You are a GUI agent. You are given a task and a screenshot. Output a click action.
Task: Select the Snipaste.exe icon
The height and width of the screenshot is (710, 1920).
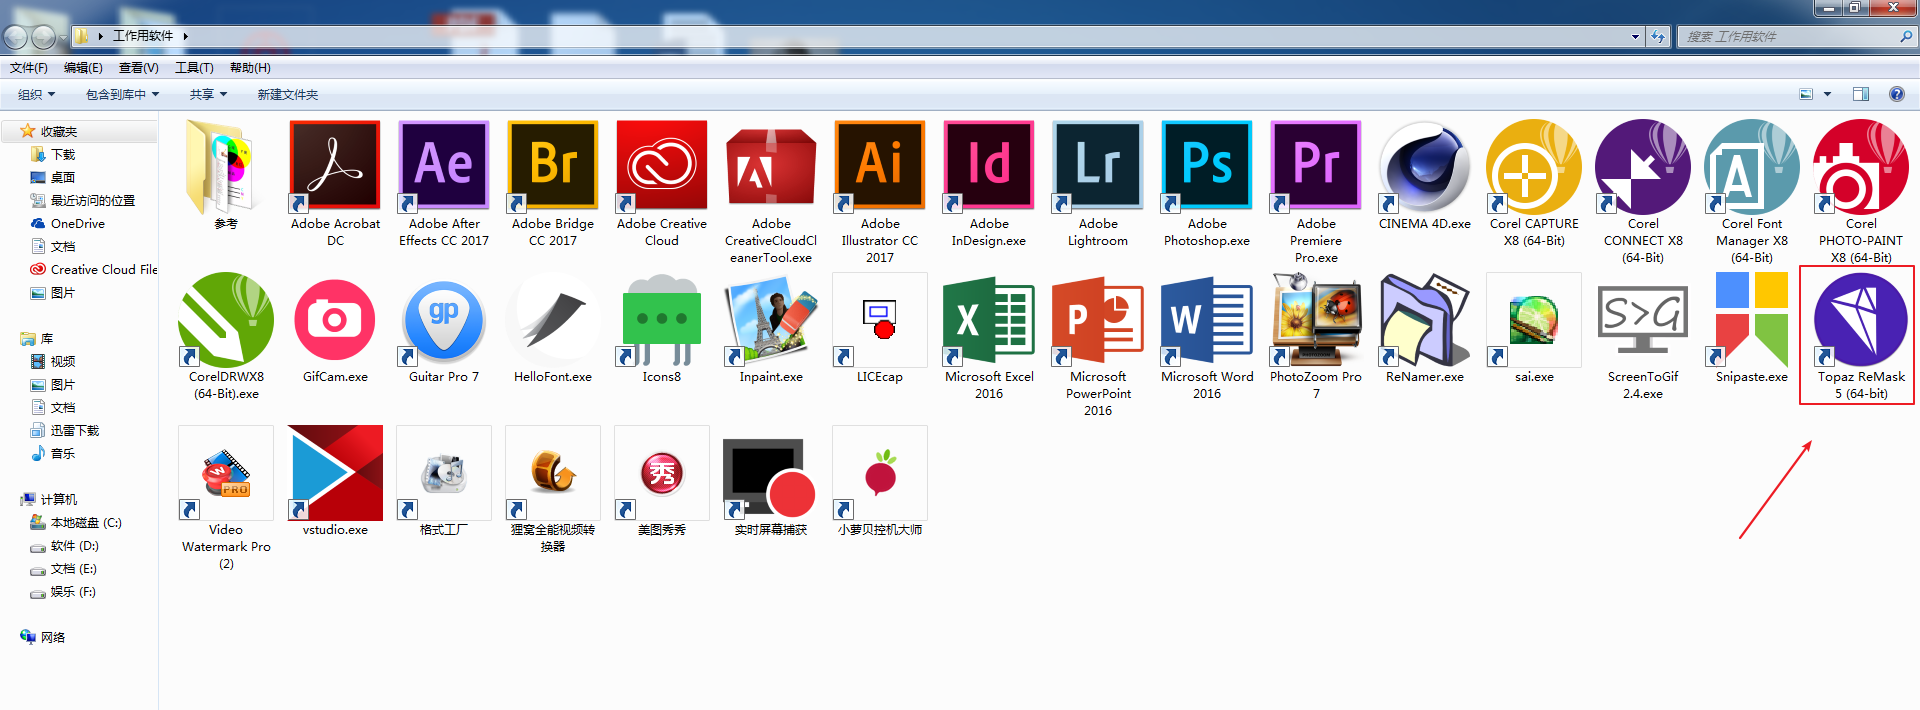tap(1752, 319)
